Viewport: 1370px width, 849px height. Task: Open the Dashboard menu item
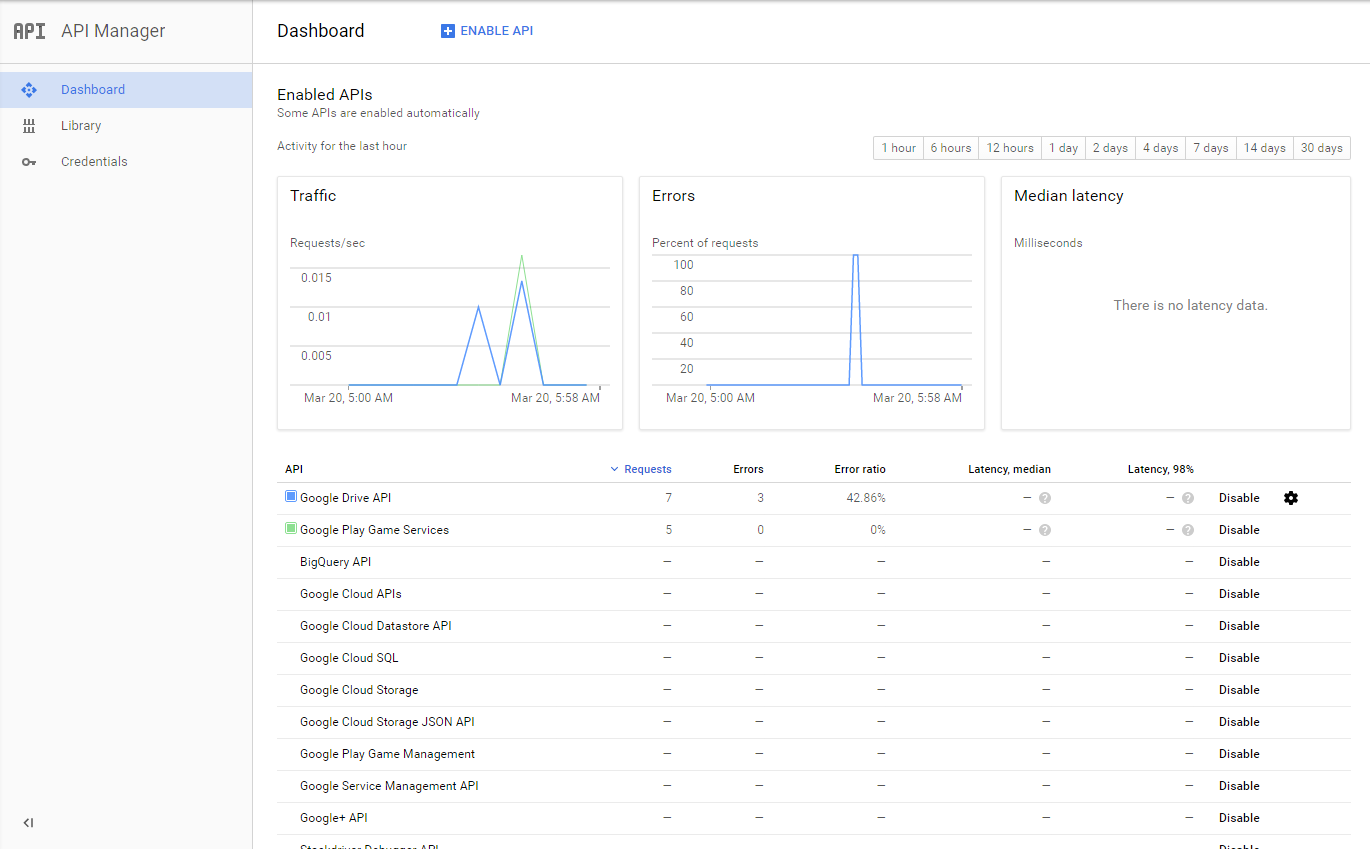tap(126, 90)
